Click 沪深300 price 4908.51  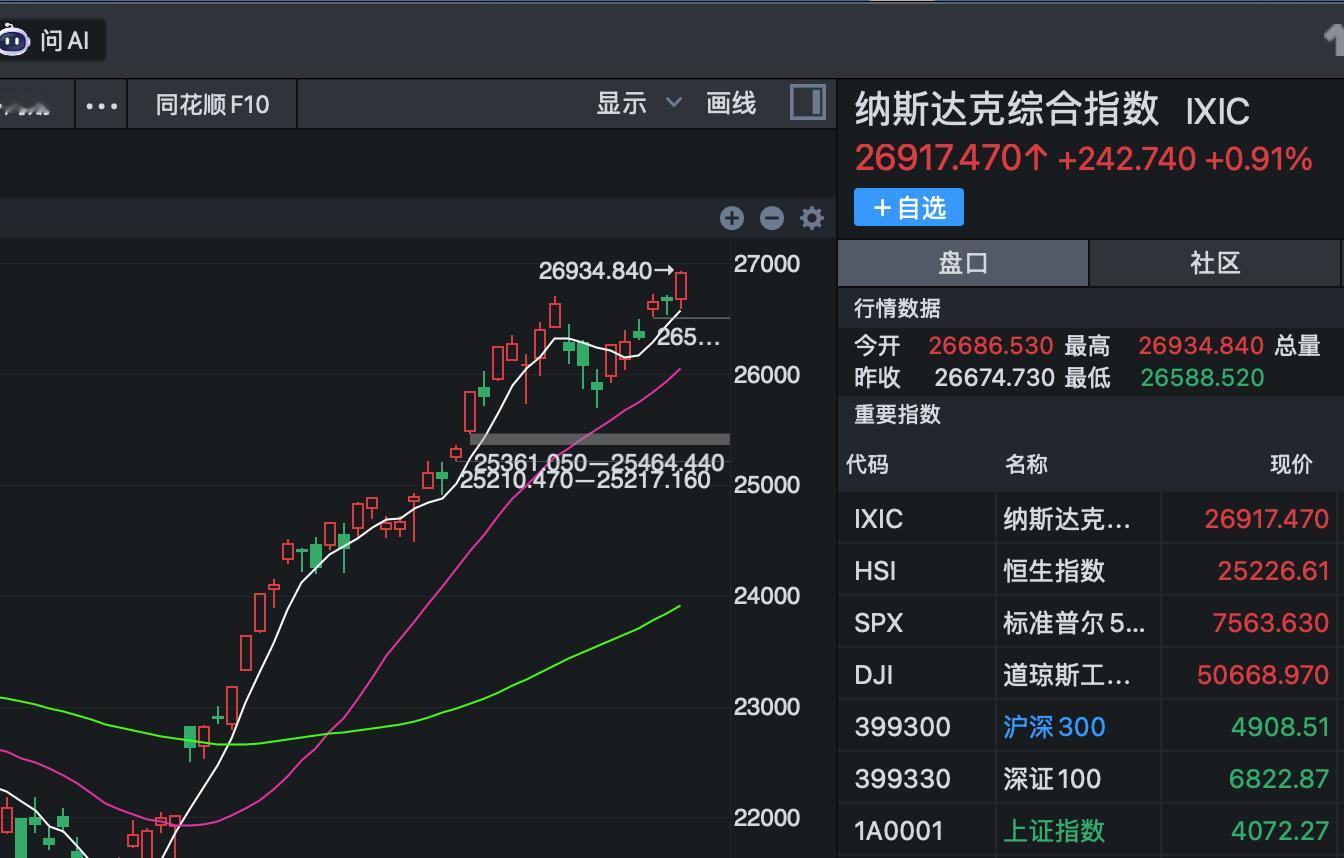(x=1280, y=727)
